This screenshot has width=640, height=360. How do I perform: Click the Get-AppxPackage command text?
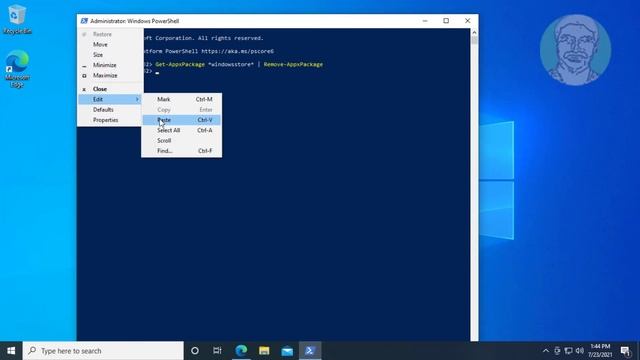pos(180,64)
